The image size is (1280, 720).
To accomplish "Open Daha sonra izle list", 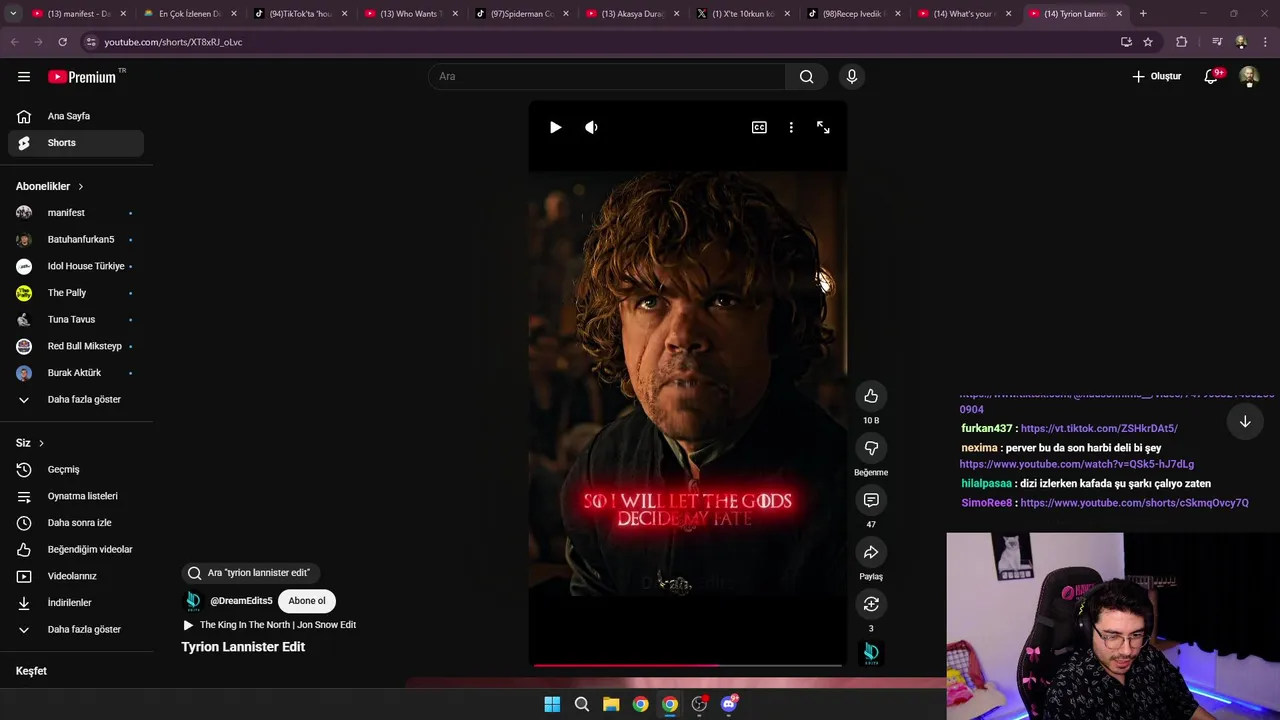I will (76, 523).
